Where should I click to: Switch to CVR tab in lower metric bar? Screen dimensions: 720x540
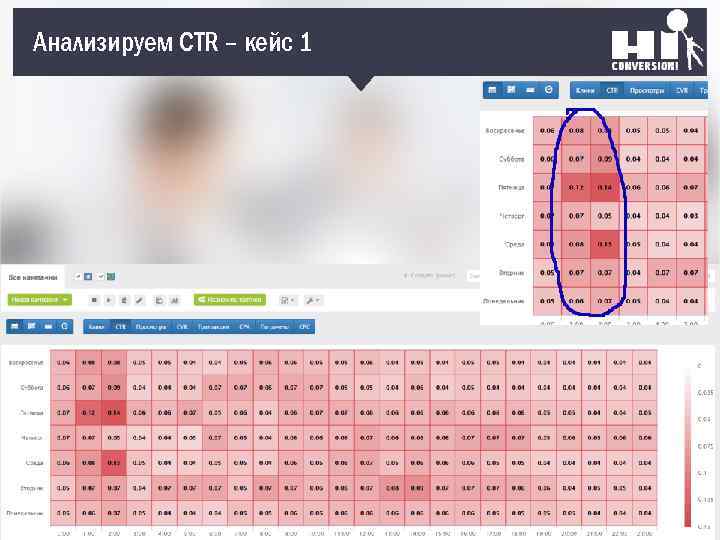click(182, 327)
